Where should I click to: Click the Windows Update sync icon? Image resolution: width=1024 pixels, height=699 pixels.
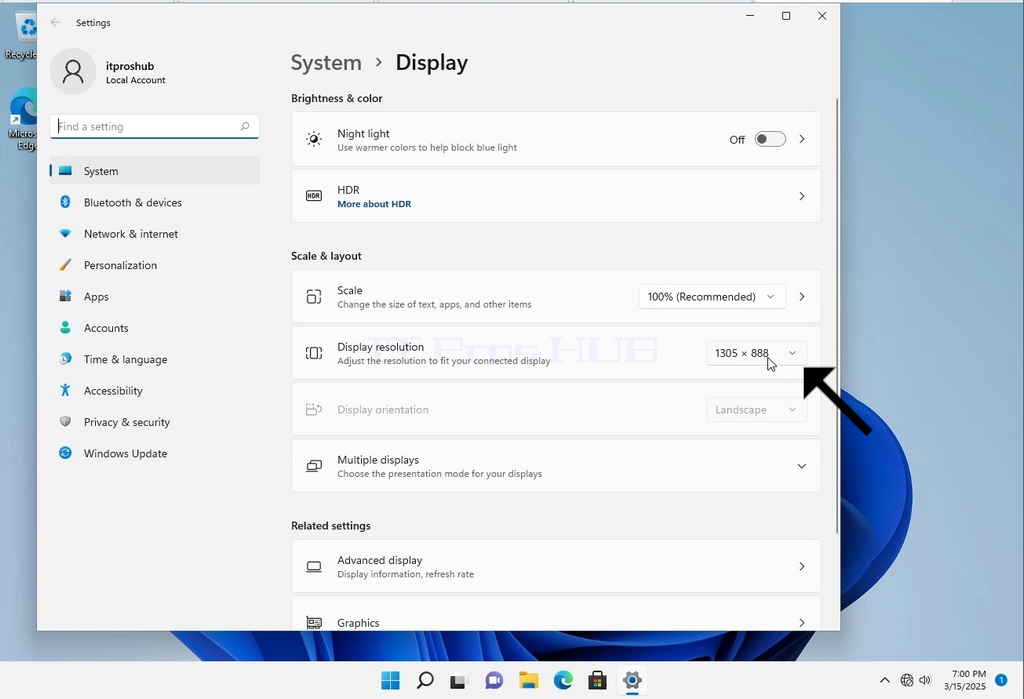click(x=65, y=453)
